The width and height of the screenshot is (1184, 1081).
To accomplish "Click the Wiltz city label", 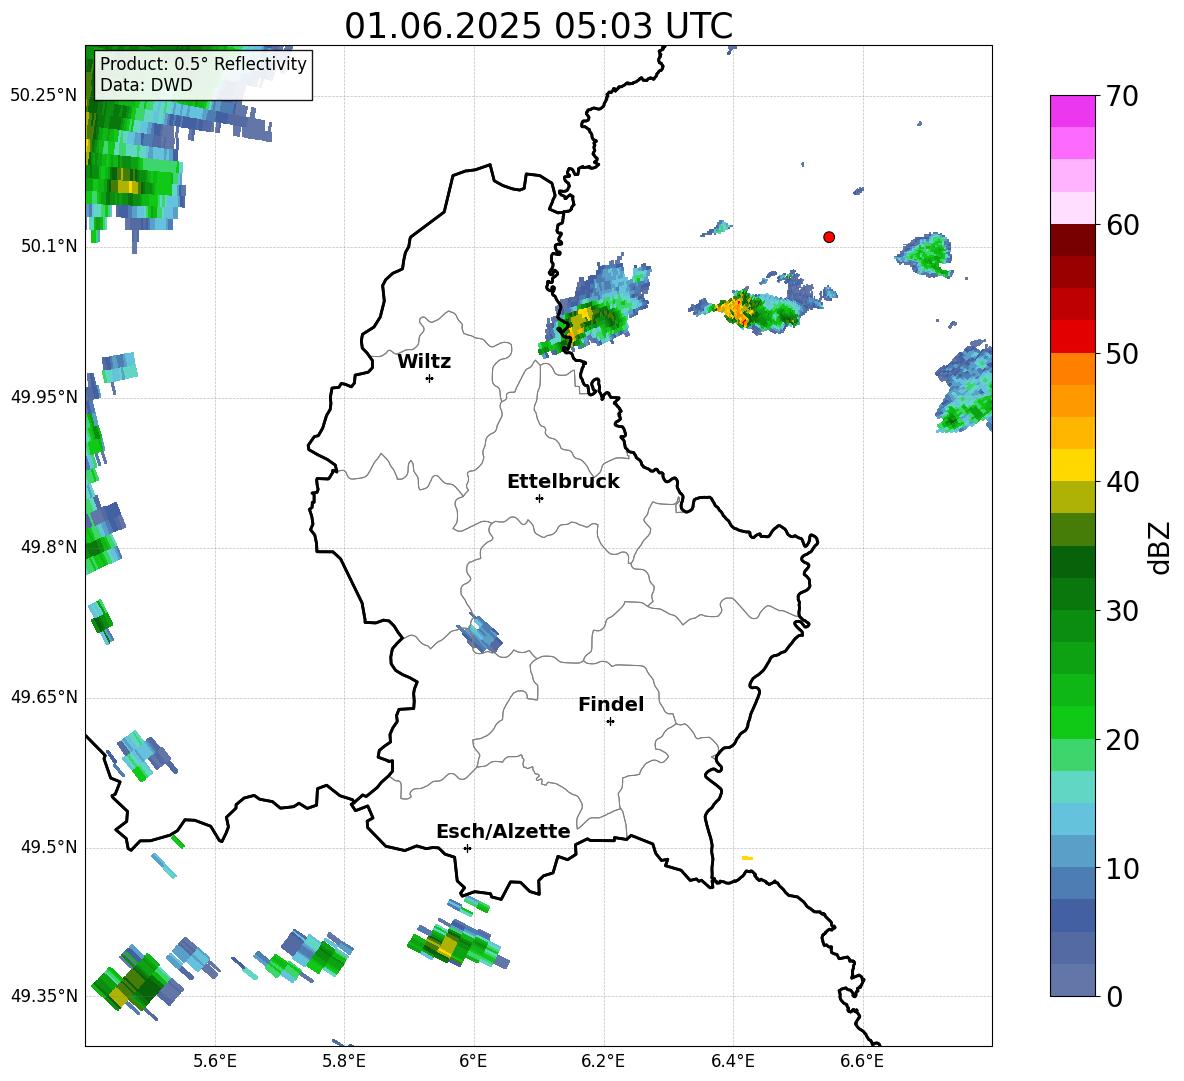I will pyautogui.click(x=424, y=362).
